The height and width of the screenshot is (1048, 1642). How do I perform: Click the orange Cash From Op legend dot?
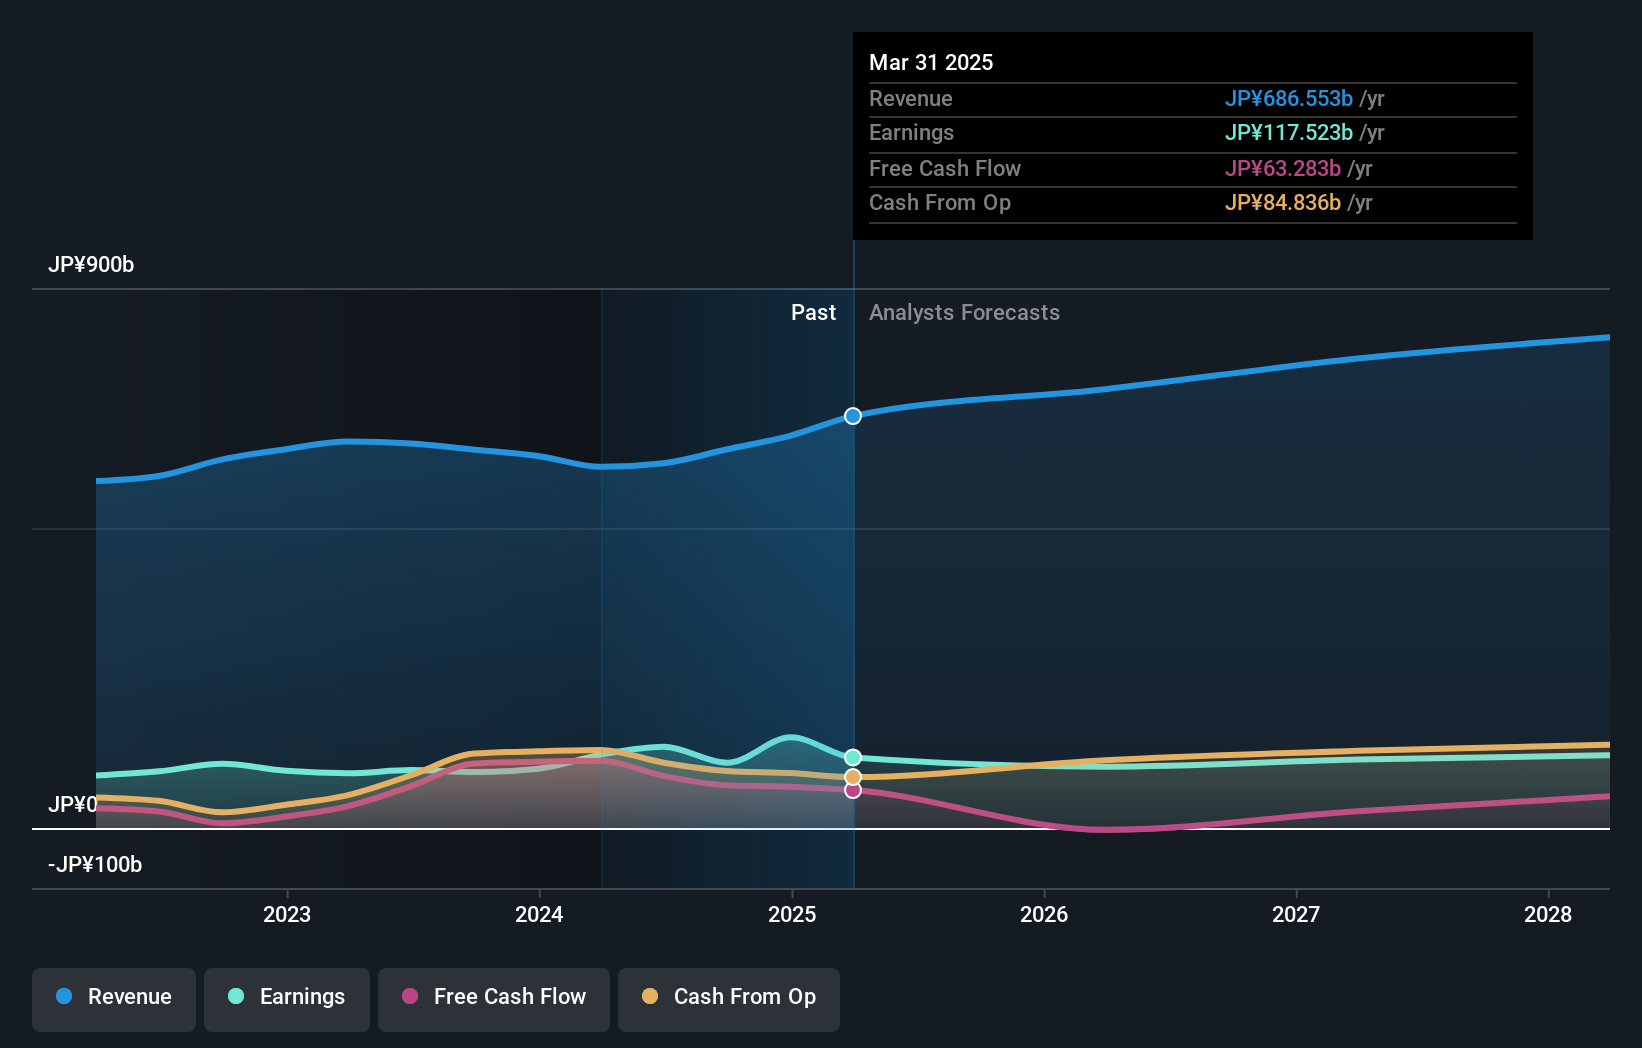click(650, 997)
